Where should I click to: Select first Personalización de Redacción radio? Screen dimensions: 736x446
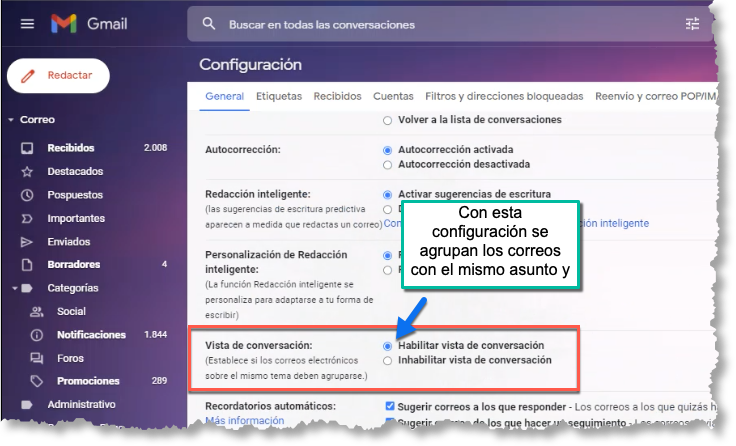387,255
